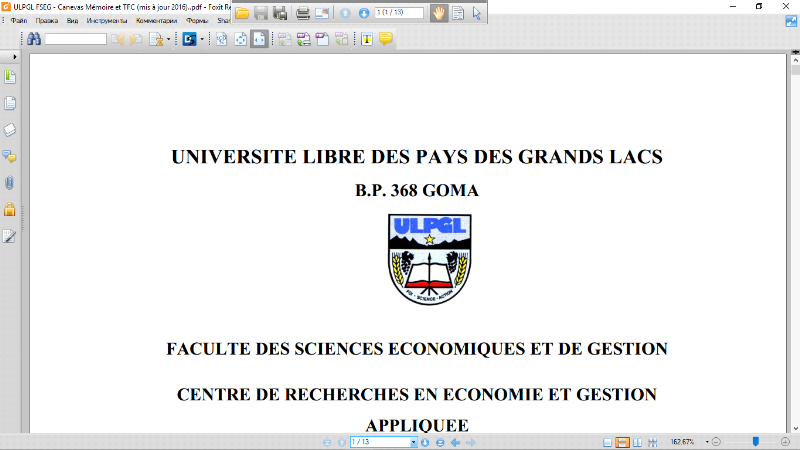Go to previous page with the up arrow

pos(345,13)
